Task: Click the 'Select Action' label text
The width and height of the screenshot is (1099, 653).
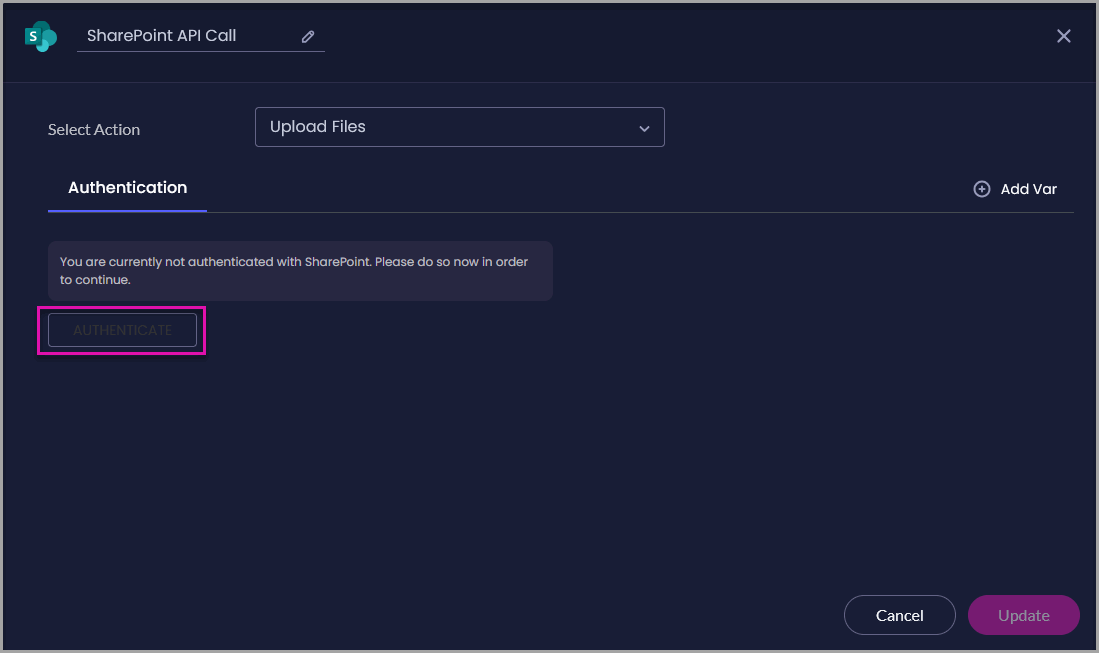Action: (94, 130)
